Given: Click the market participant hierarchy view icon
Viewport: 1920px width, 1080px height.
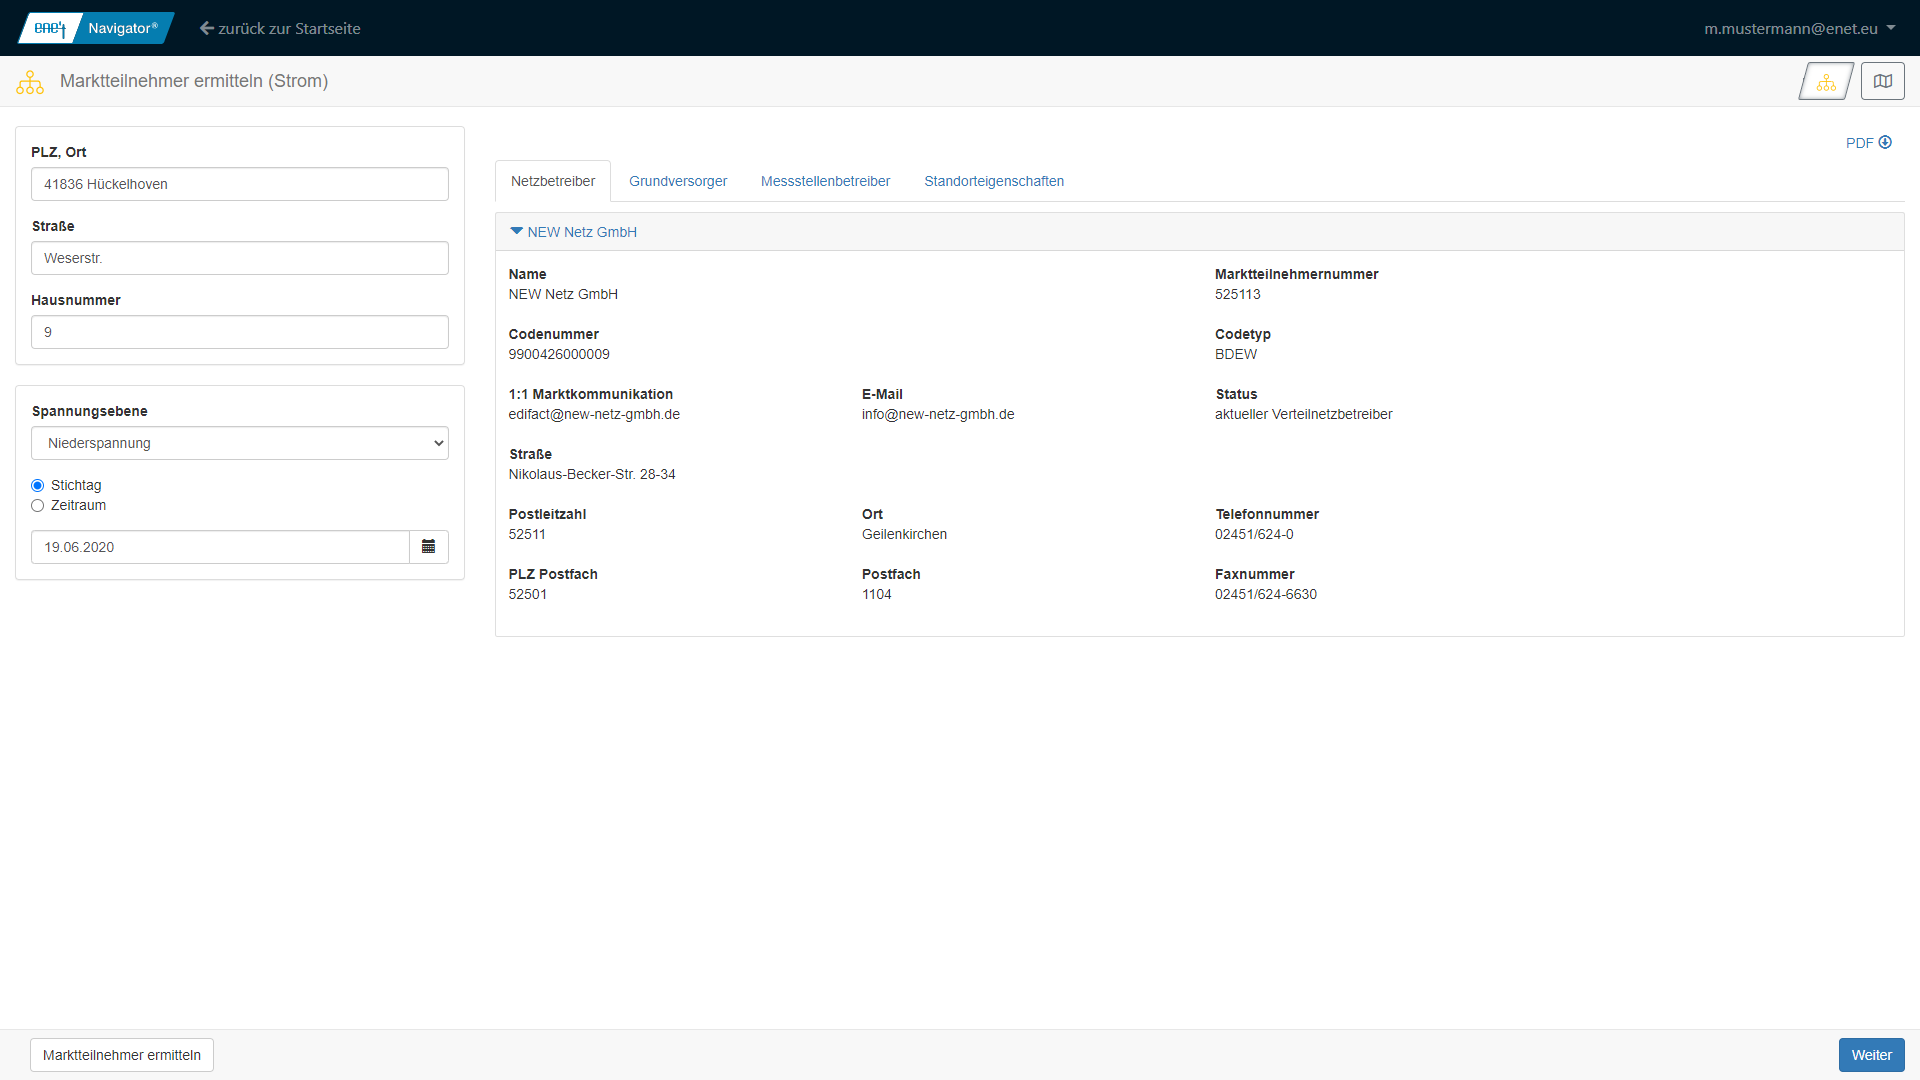Looking at the screenshot, I should 1826,82.
